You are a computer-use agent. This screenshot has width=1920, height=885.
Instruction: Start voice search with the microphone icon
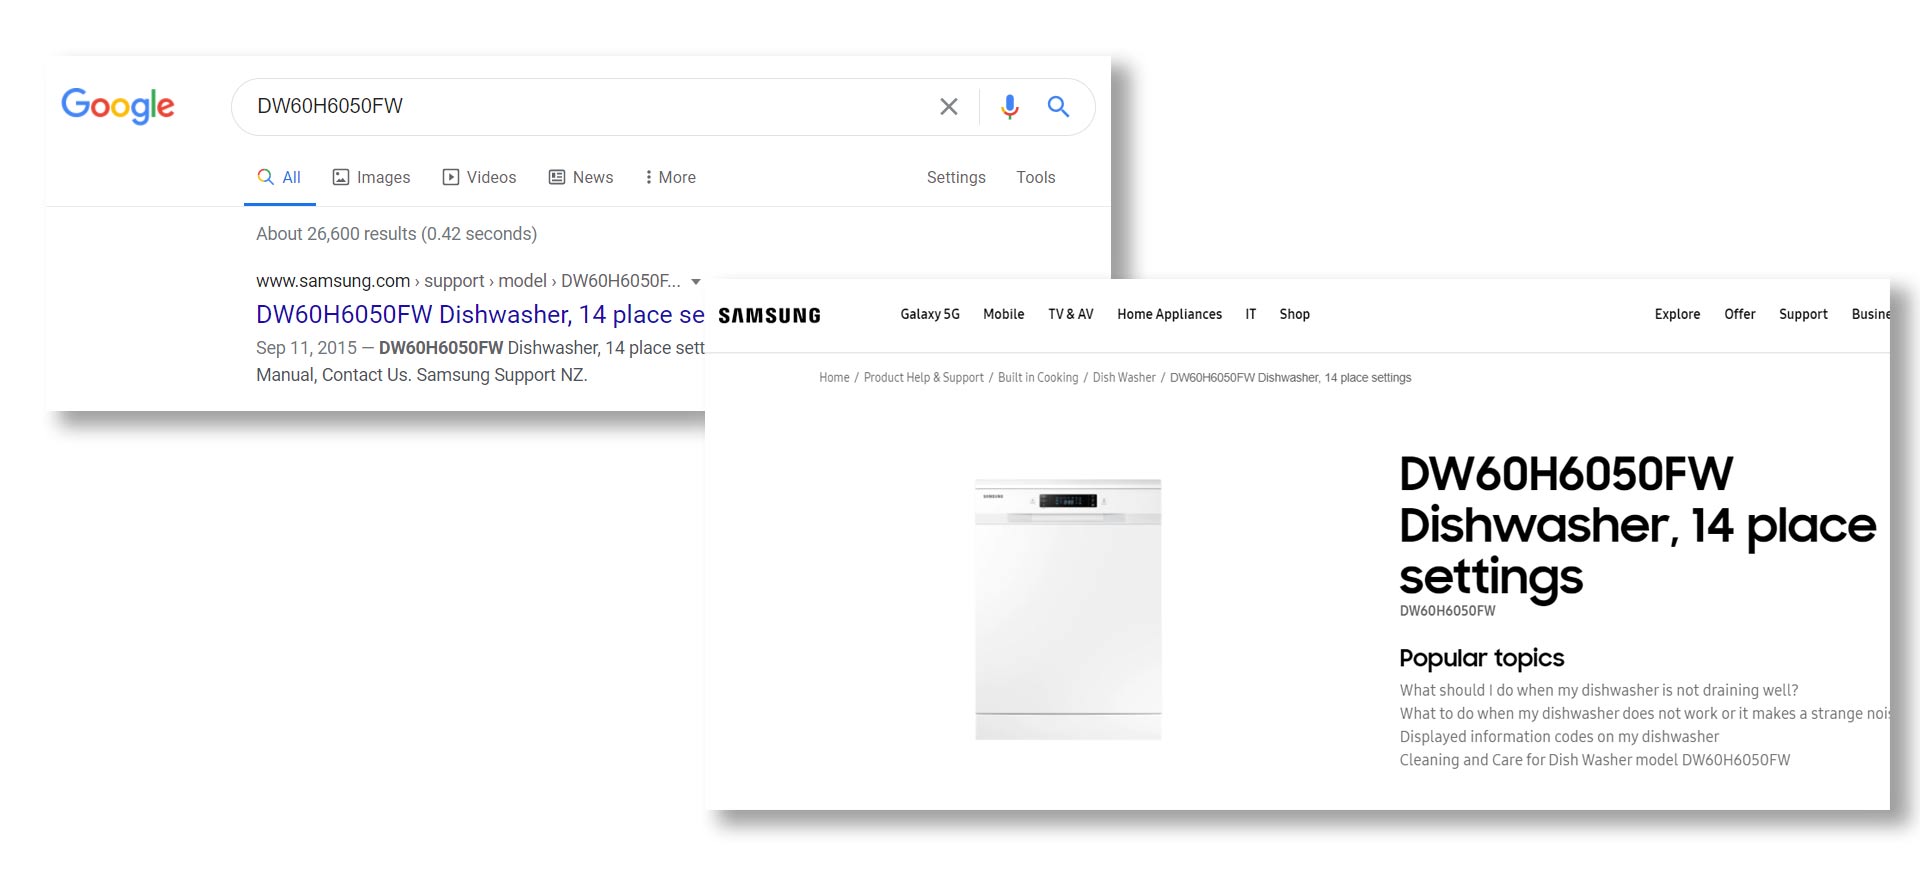coord(1009,106)
